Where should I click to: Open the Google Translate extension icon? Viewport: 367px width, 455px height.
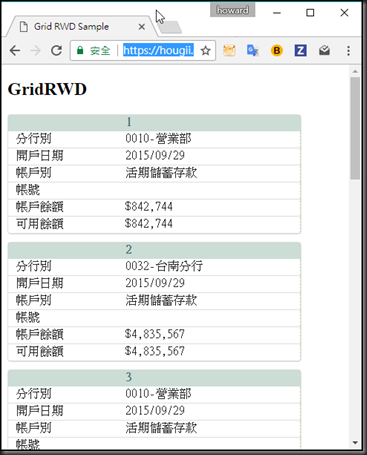(253, 50)
